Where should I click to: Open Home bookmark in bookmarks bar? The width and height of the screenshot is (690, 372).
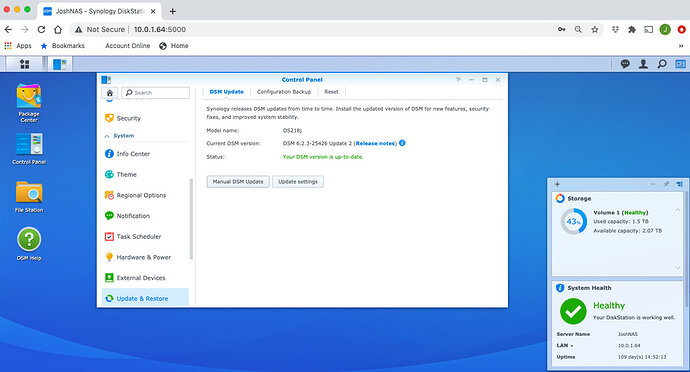pyautogui.click(x=174, y=46)
